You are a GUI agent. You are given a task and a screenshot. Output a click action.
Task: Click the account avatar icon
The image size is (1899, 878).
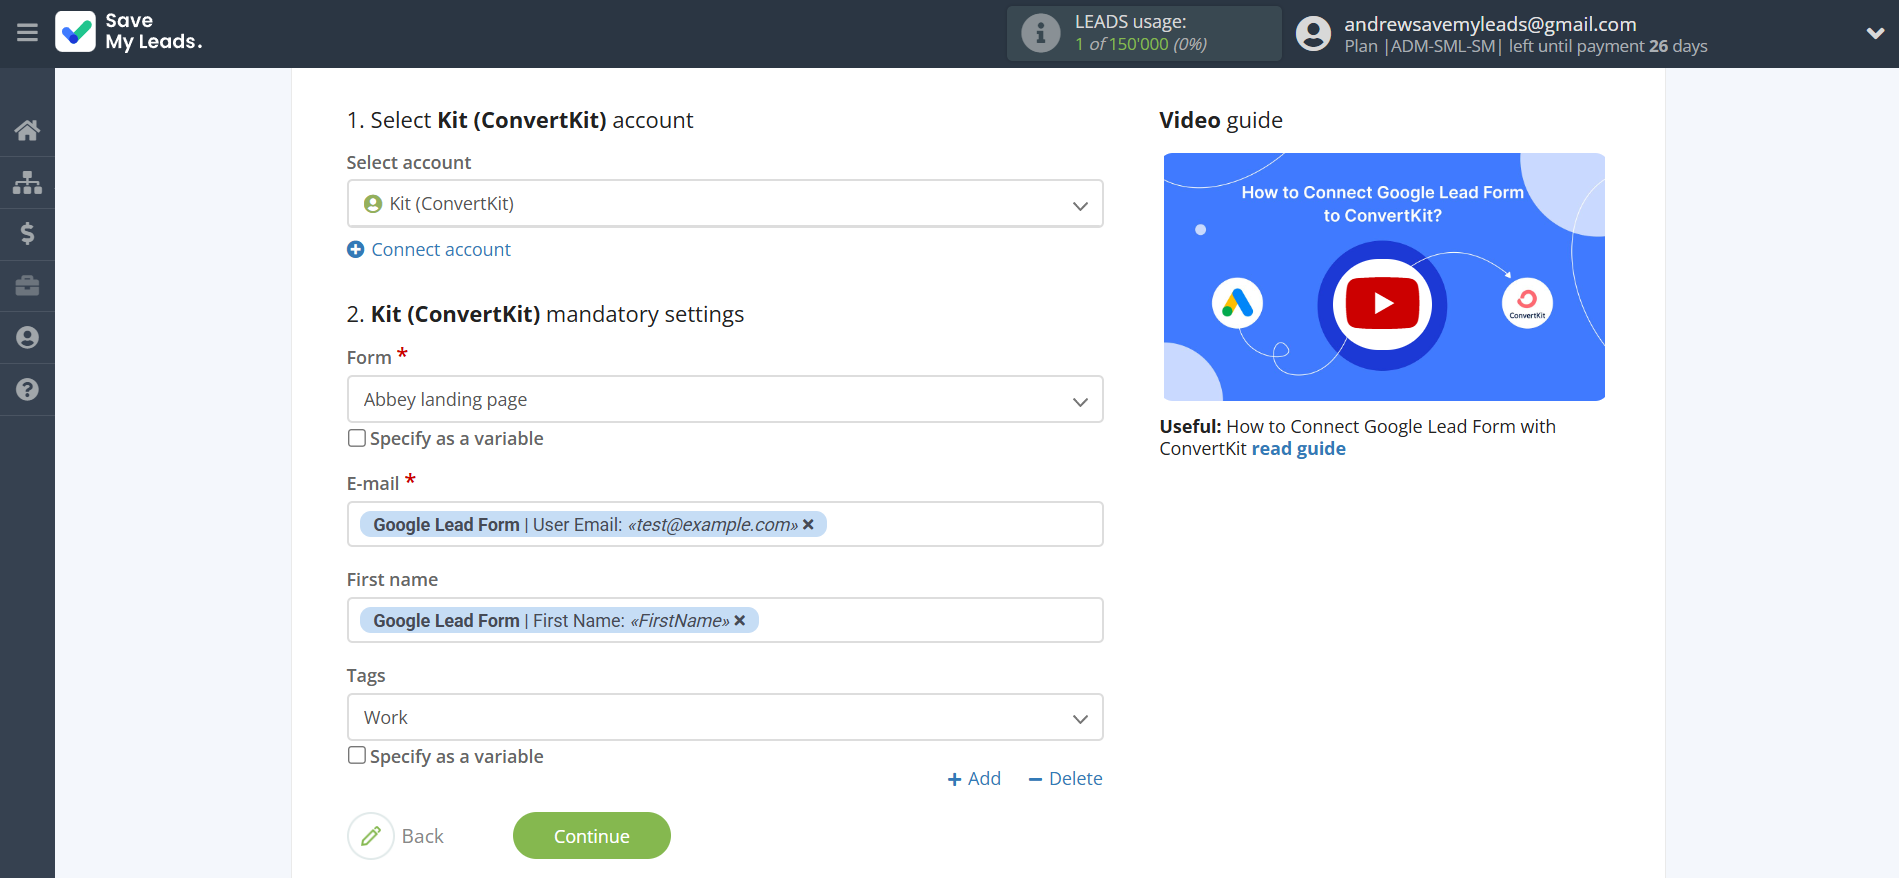click(x=1313, y=33)
